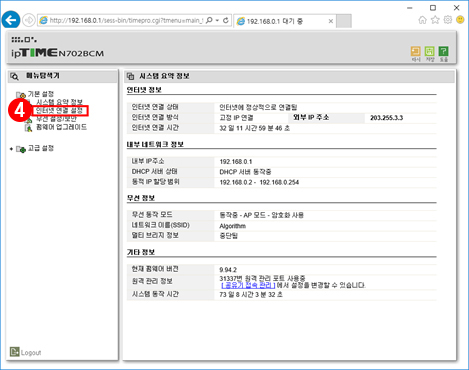Viewport: 469px width, 370px height.
Task: Click the 고급 설정 folder icon
Action: pyautogui.click(x=21, y=149)
